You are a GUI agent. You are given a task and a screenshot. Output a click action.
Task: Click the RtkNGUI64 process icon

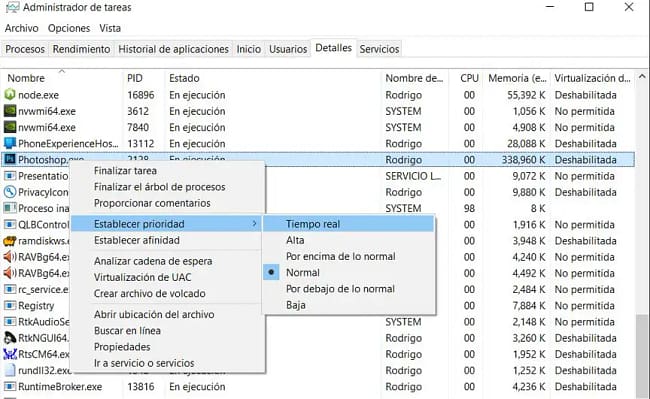click(x=10, y=338)
